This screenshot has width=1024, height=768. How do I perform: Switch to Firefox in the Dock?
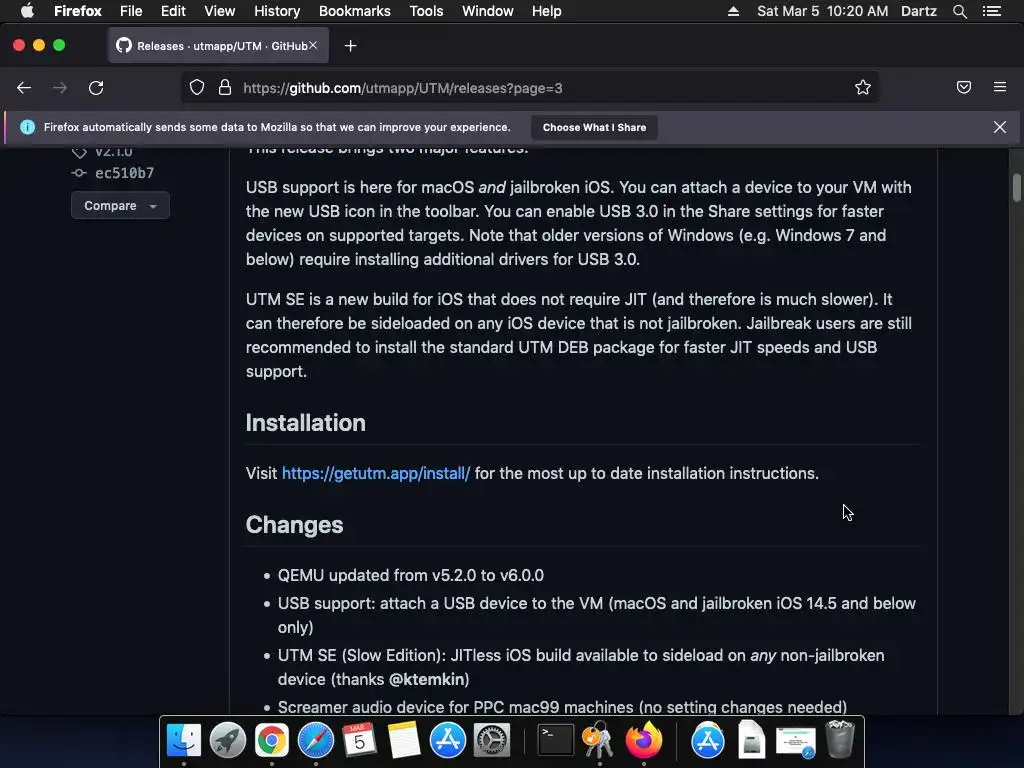pos(643,741)
